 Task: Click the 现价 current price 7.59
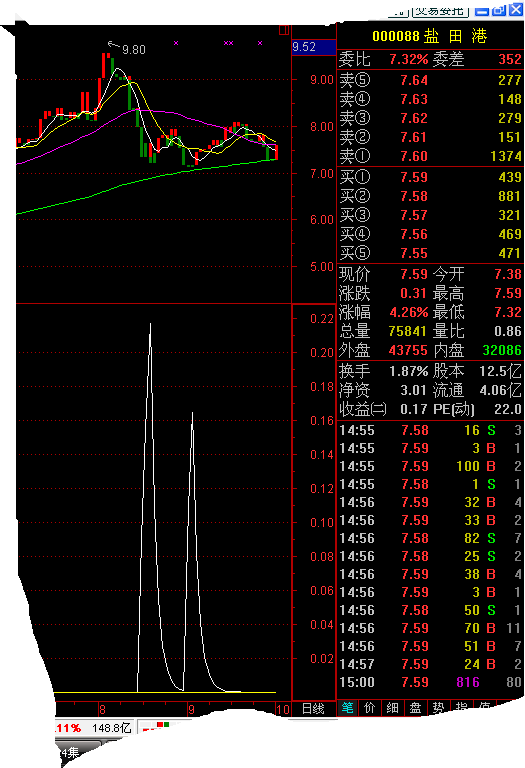414,274
